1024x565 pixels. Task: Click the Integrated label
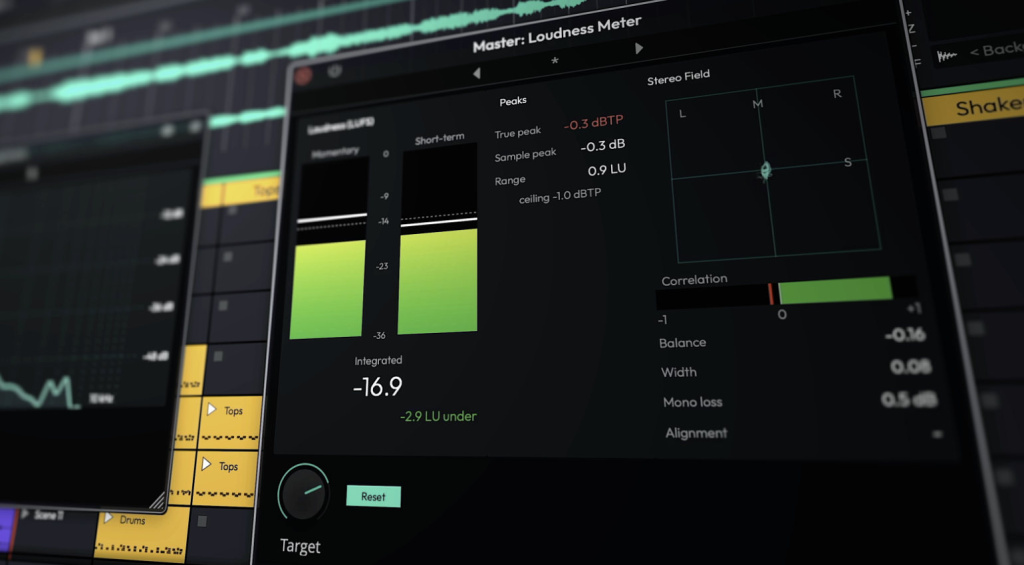pyautogui.click(x=378, y=361)
